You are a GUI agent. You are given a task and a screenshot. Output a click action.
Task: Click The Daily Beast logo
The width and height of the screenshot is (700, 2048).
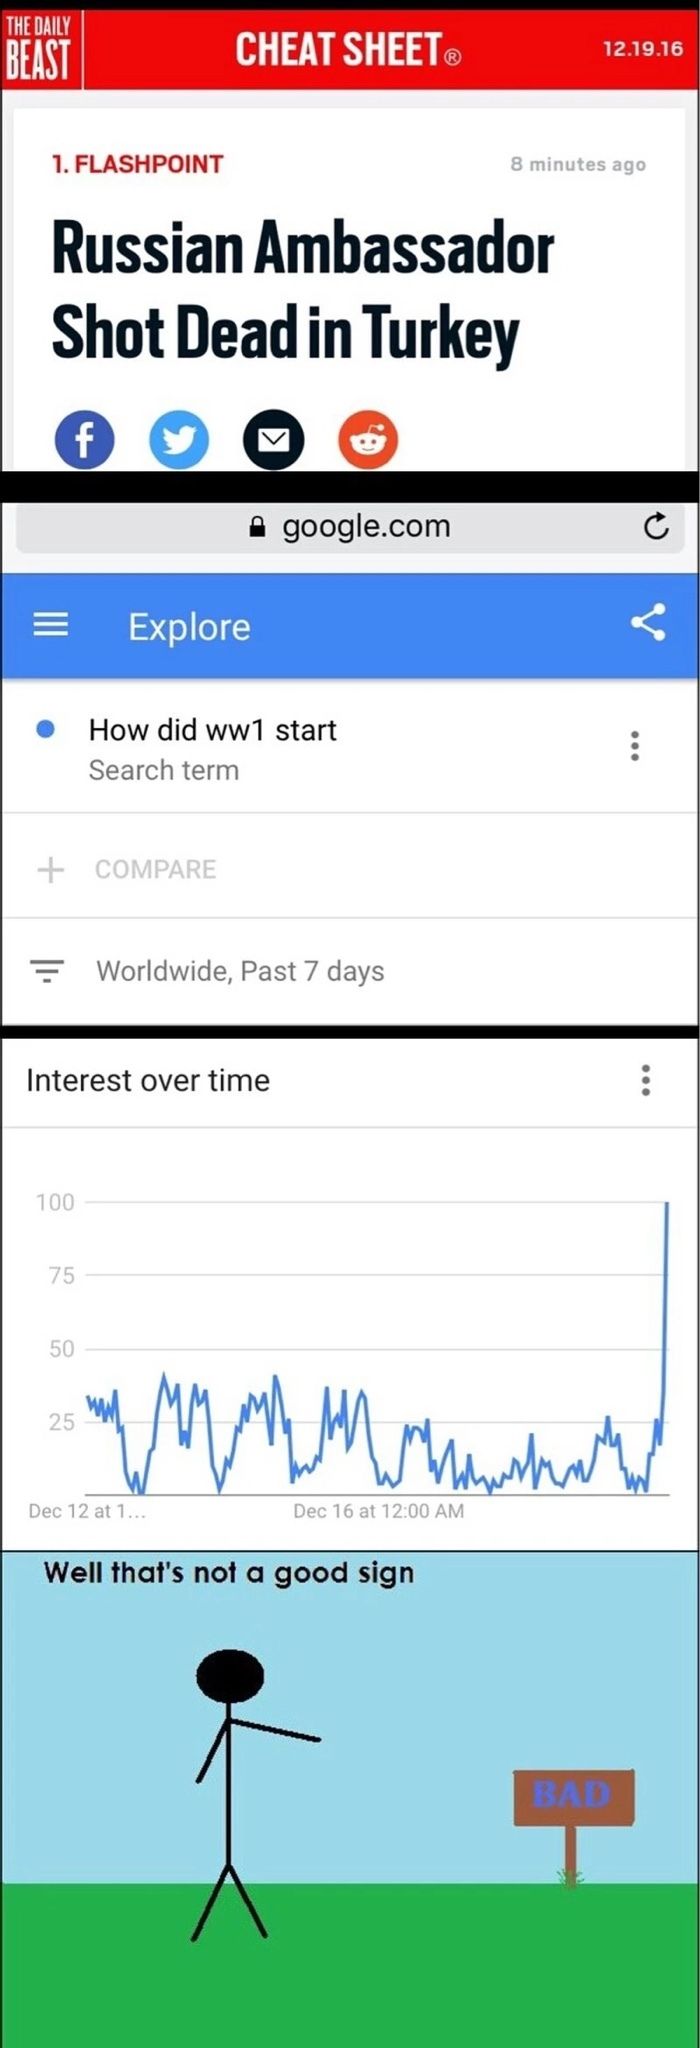(39, 48)
